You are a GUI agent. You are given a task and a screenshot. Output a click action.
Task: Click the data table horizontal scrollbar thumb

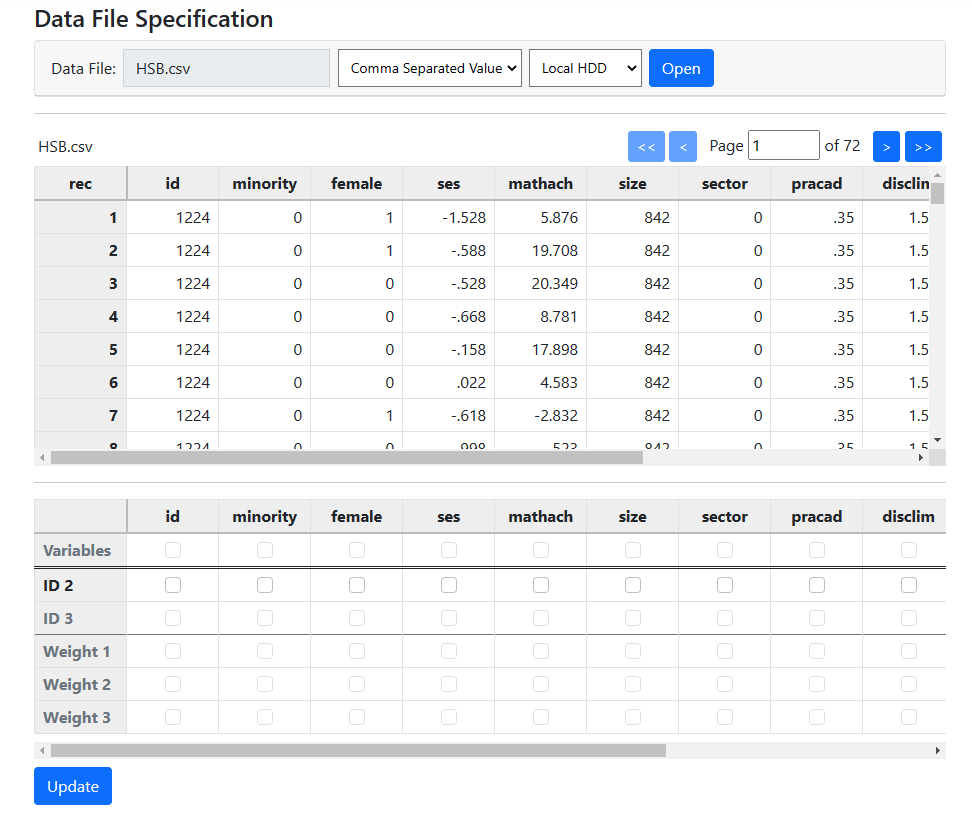(x=346, y=458)
